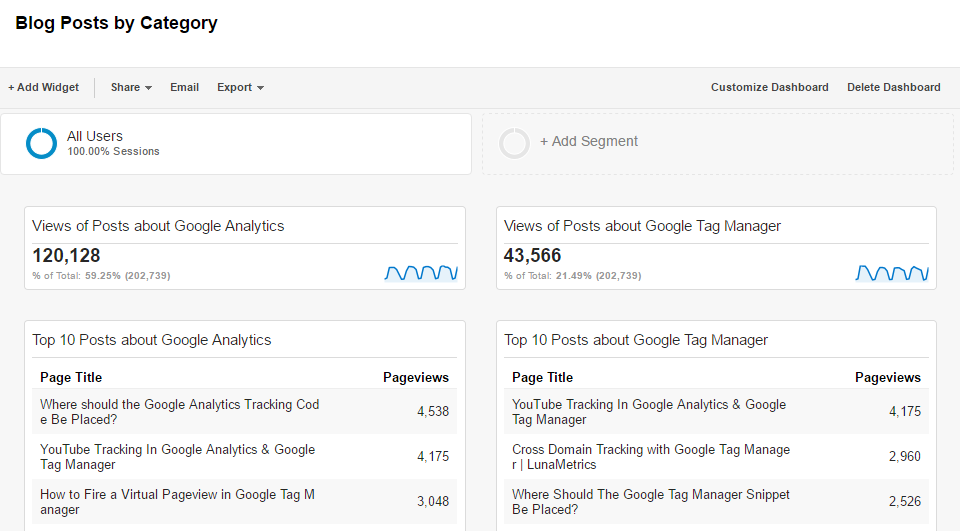Expand the Share dropdown menu
This screenshot has height=531, width=960.
click(x=131, y=87)
